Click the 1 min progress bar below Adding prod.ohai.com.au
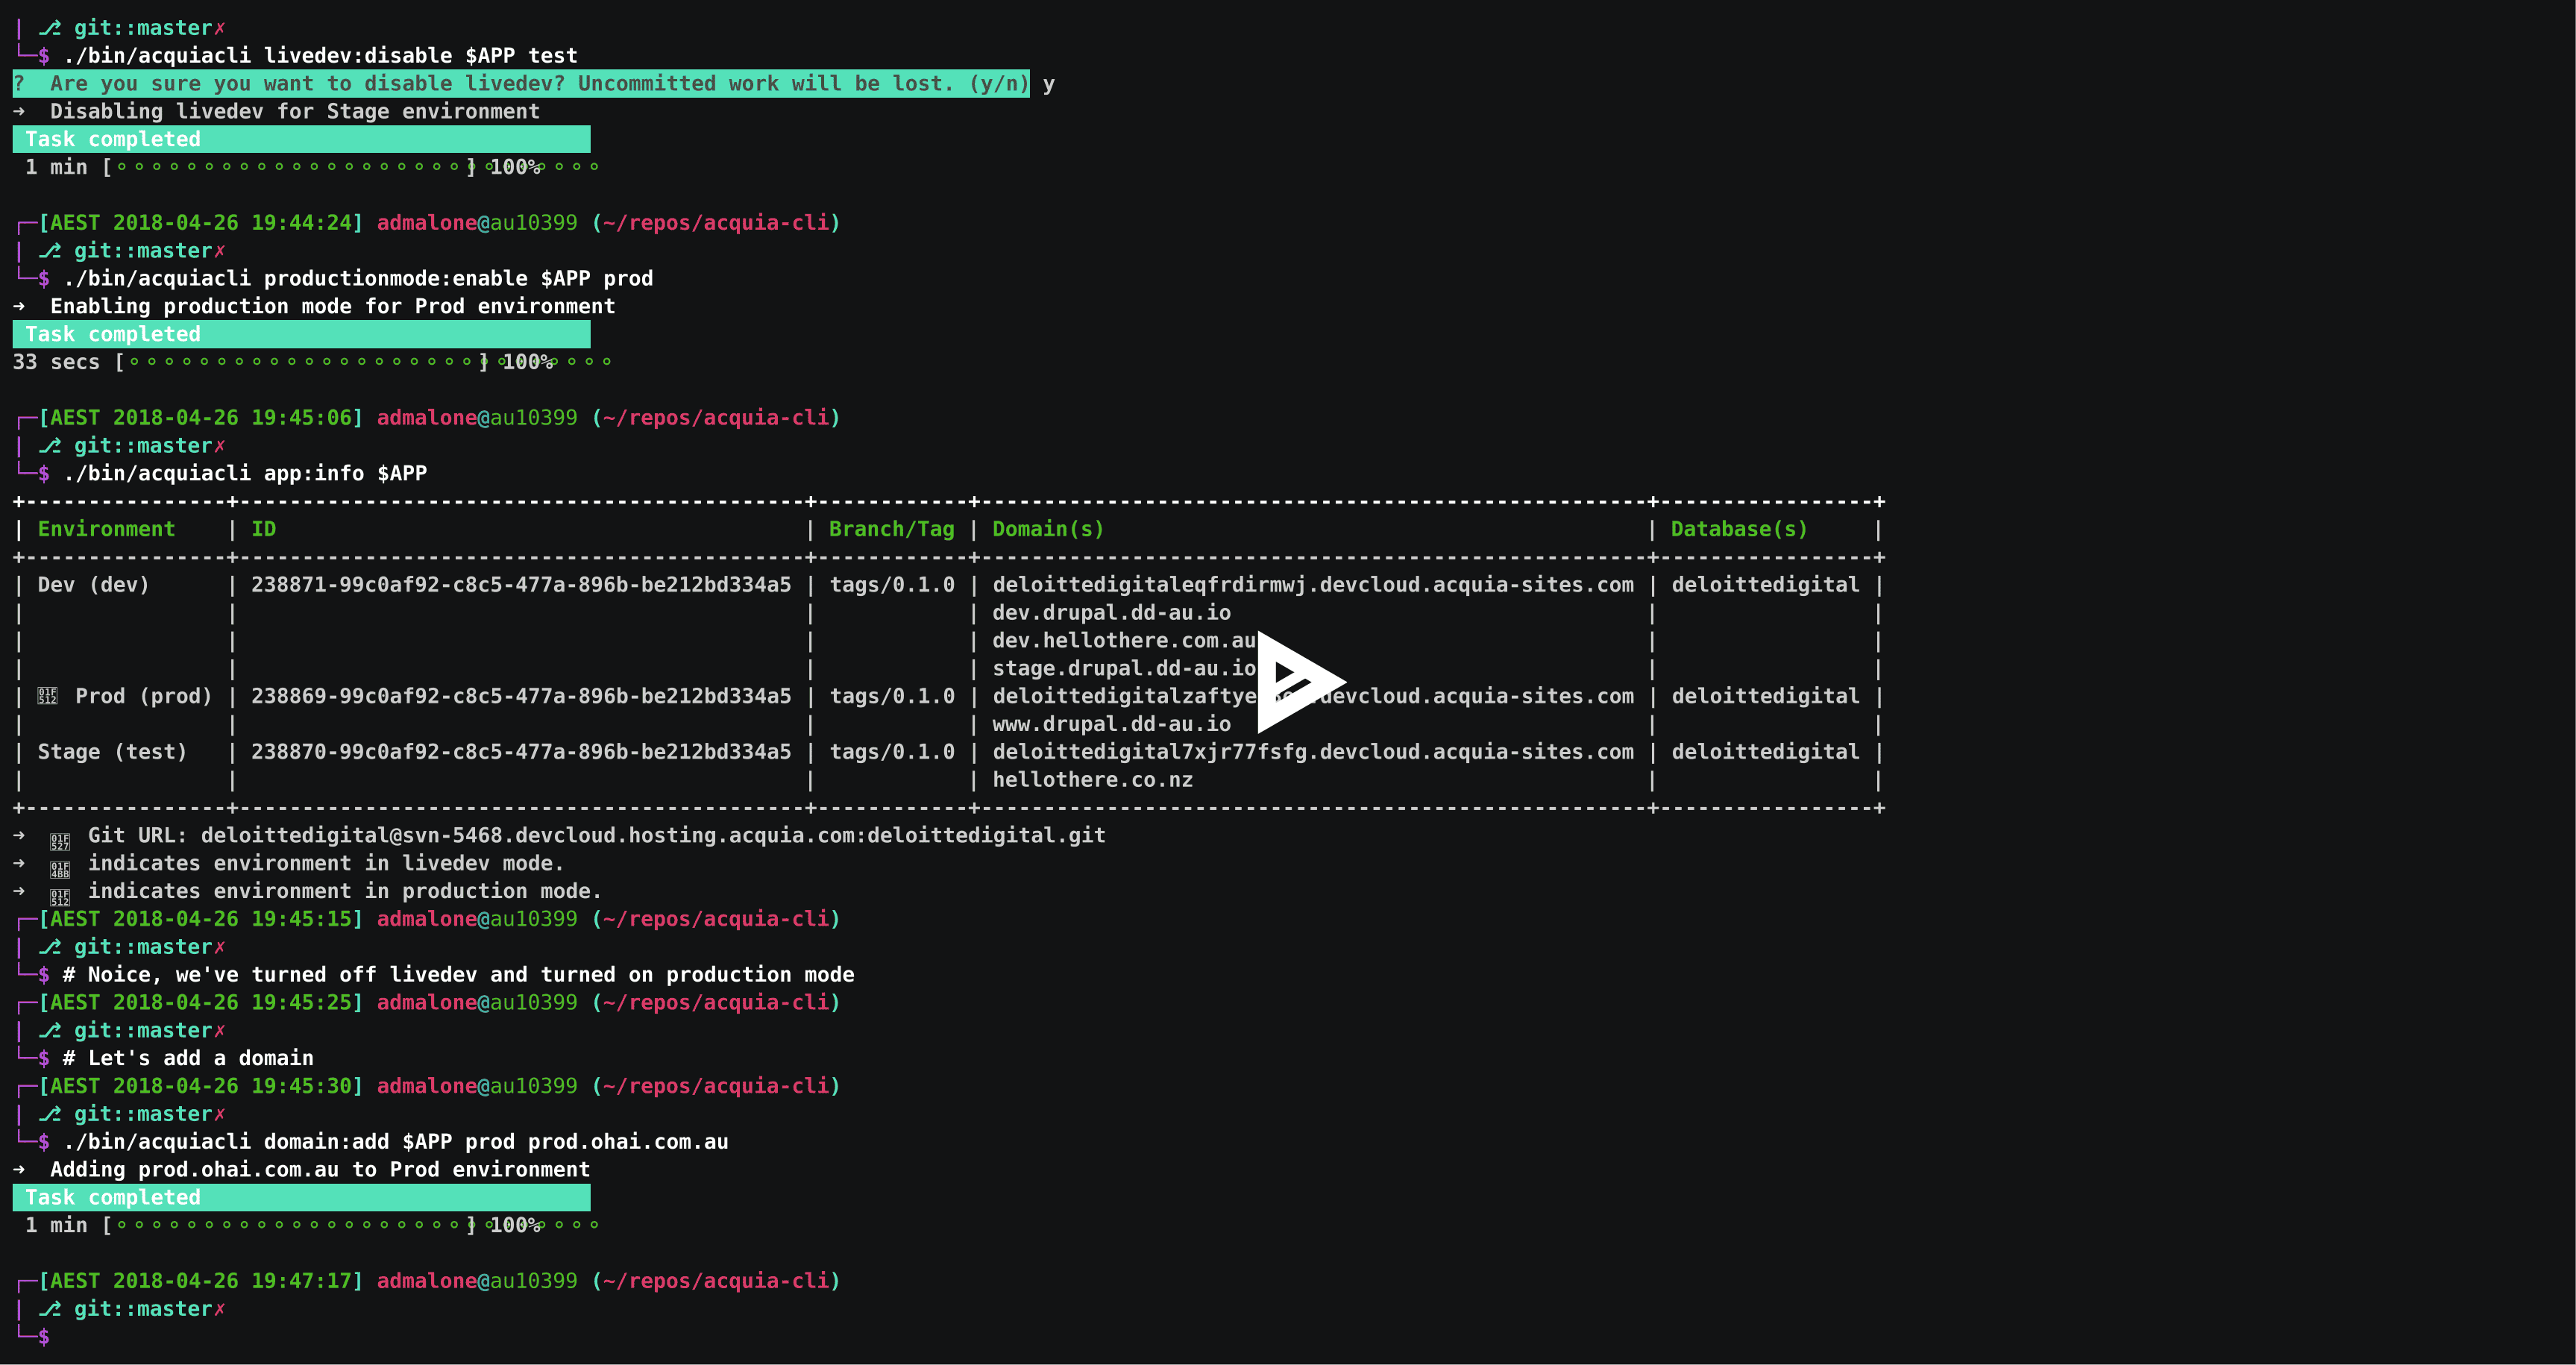This screenshot has width=2576, height=1365. (312, 1225)
